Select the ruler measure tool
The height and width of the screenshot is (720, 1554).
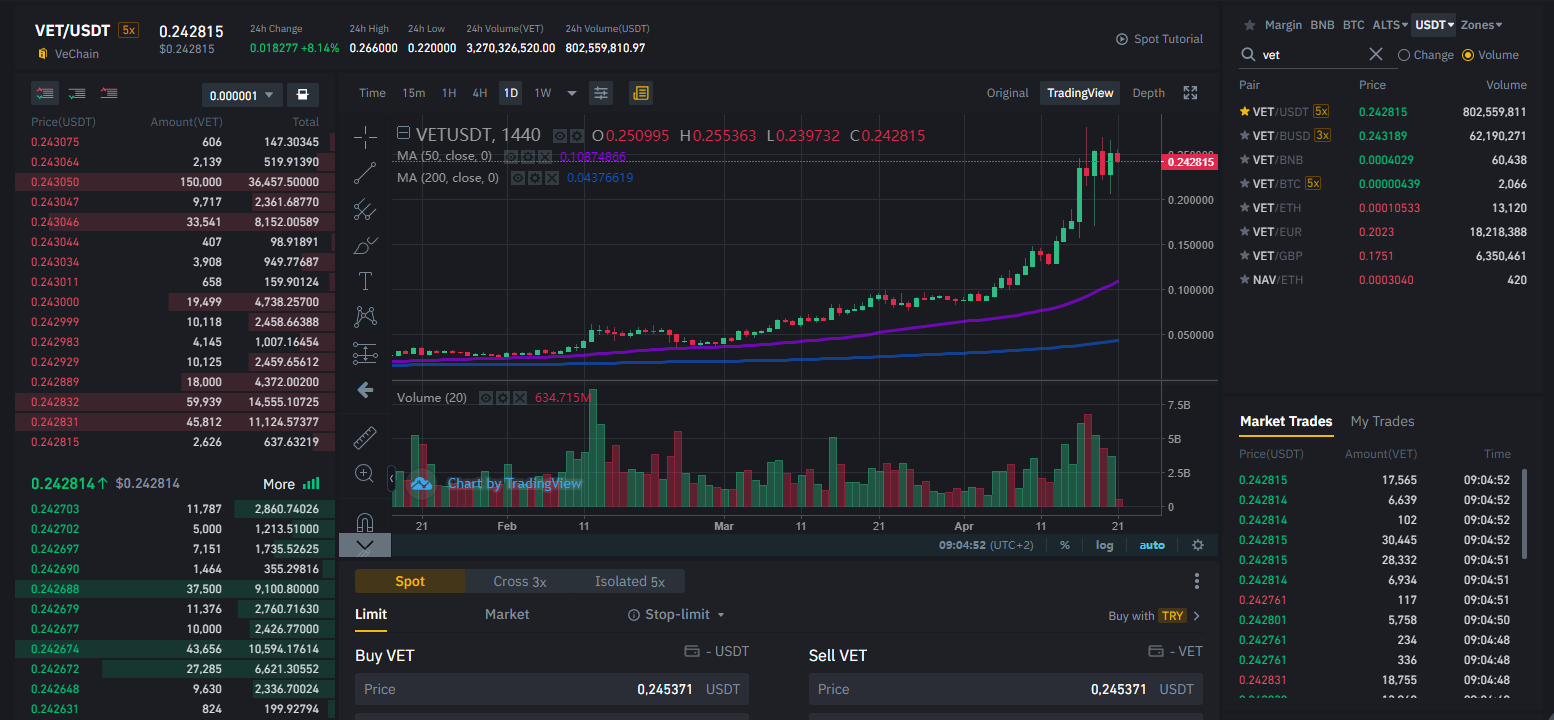click(x=365, y=437)
